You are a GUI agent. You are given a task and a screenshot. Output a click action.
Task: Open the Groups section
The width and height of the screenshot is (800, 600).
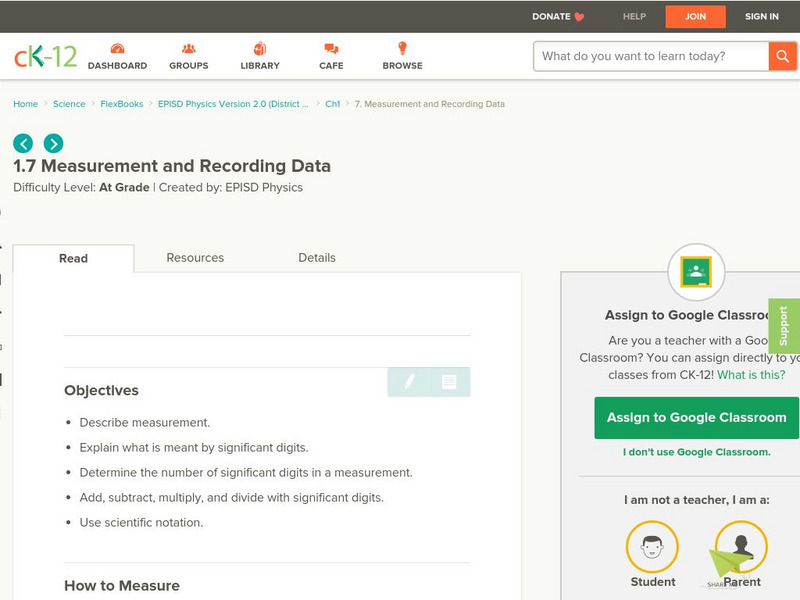[189, 57]
